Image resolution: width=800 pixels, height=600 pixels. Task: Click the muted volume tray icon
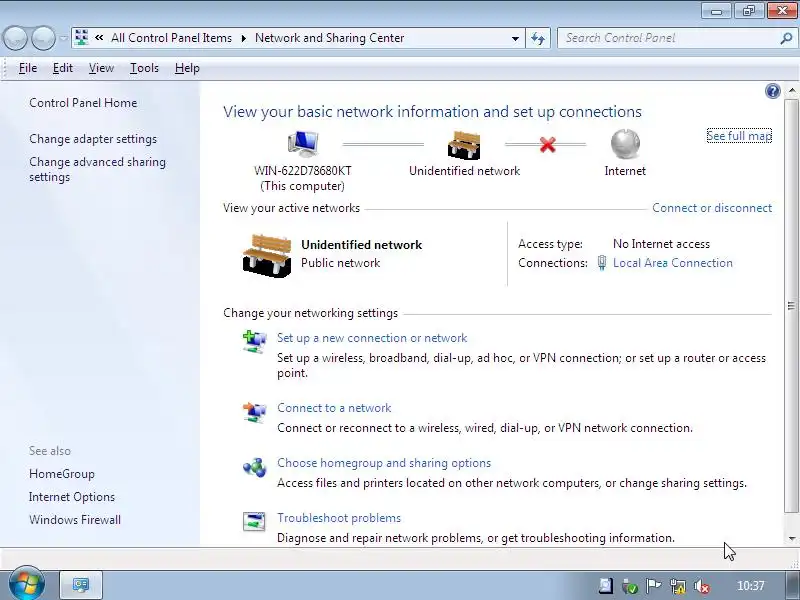[702, 586]
